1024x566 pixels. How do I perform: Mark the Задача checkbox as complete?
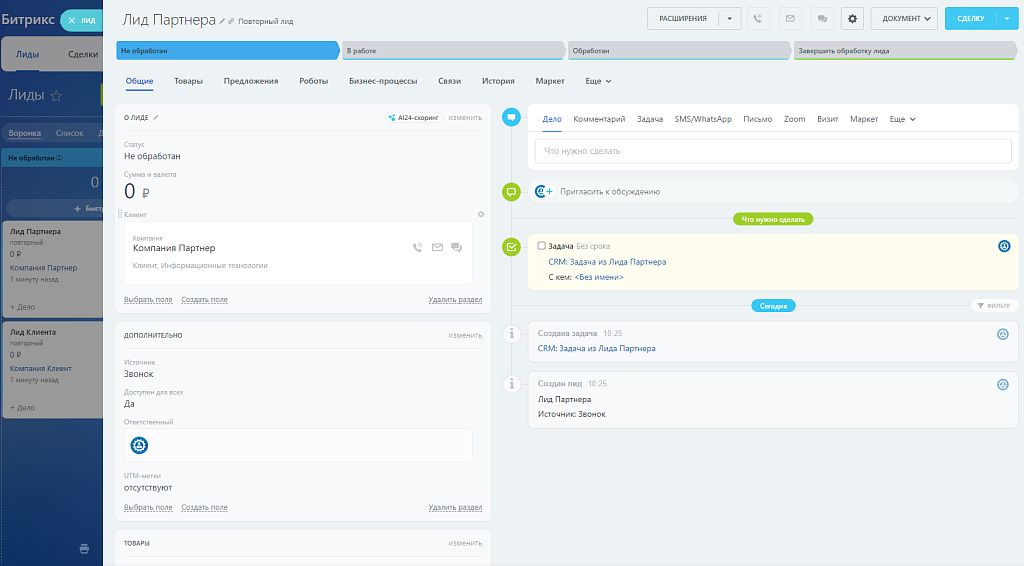pyautogui.click(x=542, y=246)
